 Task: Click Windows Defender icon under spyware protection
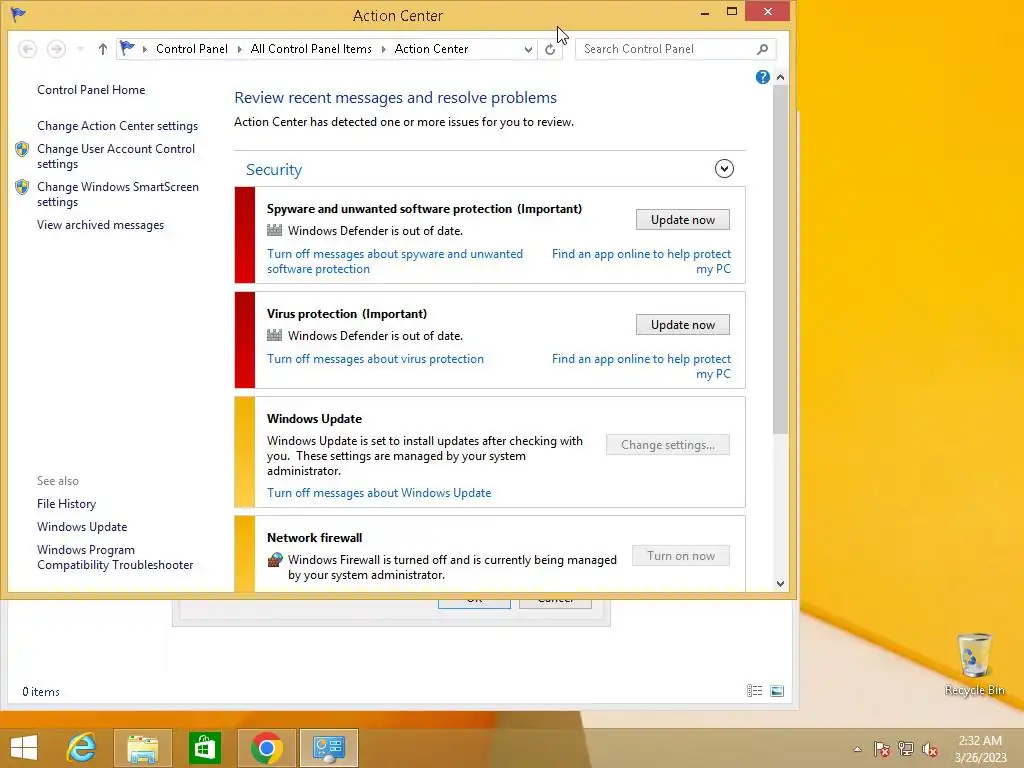coord(274,231)
